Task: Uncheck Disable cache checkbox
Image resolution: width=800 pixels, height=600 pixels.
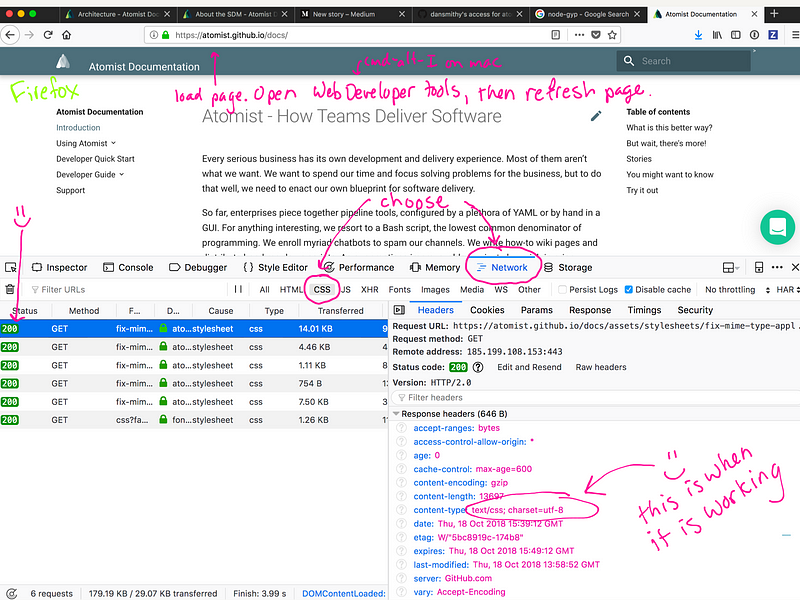Action: pos(629,289)
